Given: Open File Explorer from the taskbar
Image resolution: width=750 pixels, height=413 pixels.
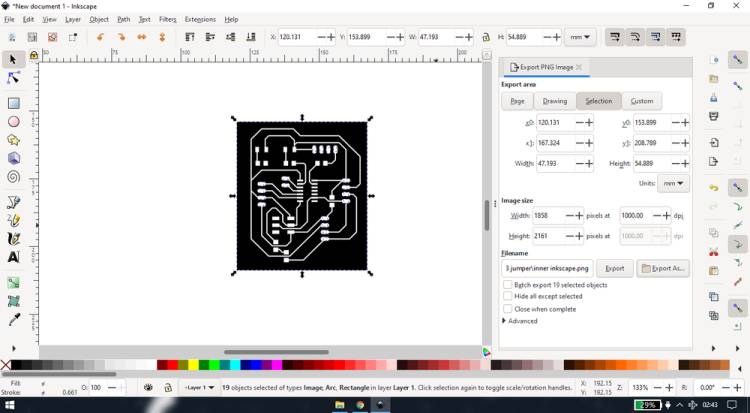Looking at the screenshot, I should (340, 405).
